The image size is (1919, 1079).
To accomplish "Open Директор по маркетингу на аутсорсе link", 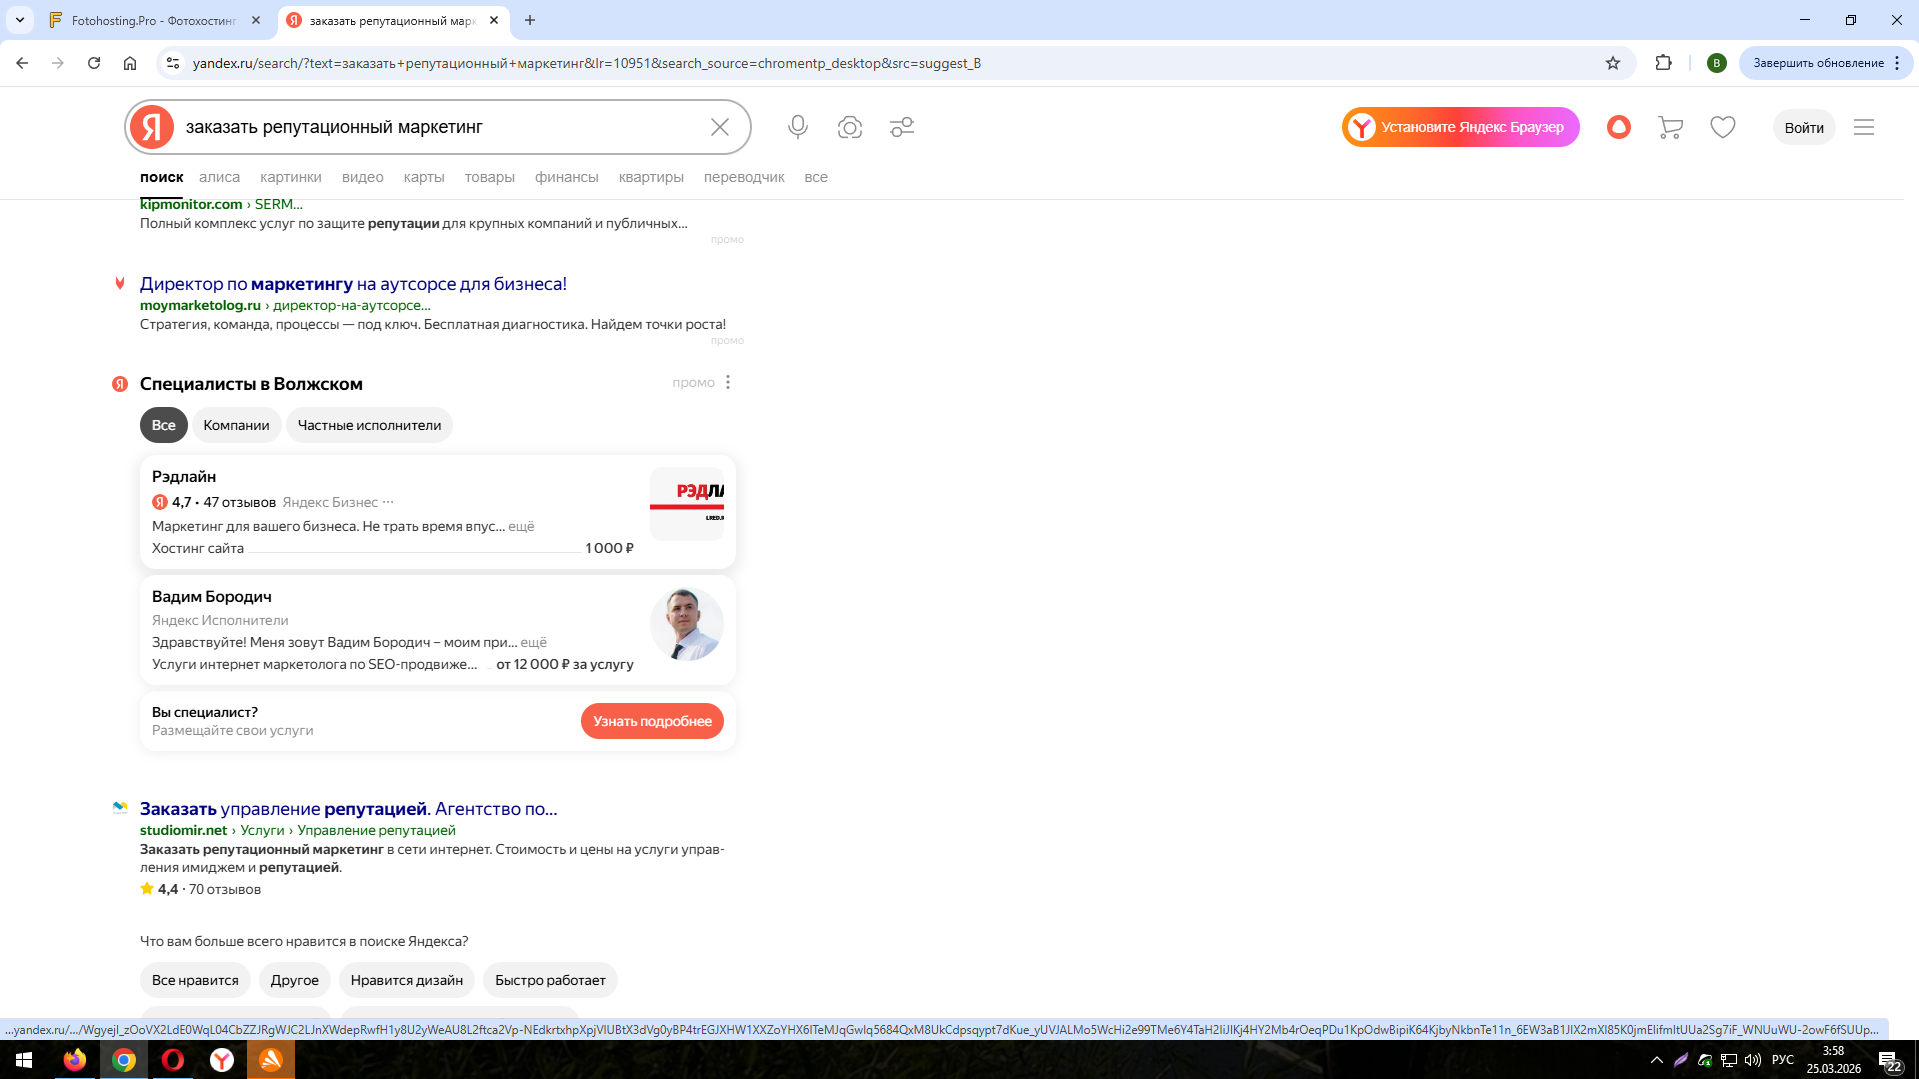I will [x=353, y=284].
